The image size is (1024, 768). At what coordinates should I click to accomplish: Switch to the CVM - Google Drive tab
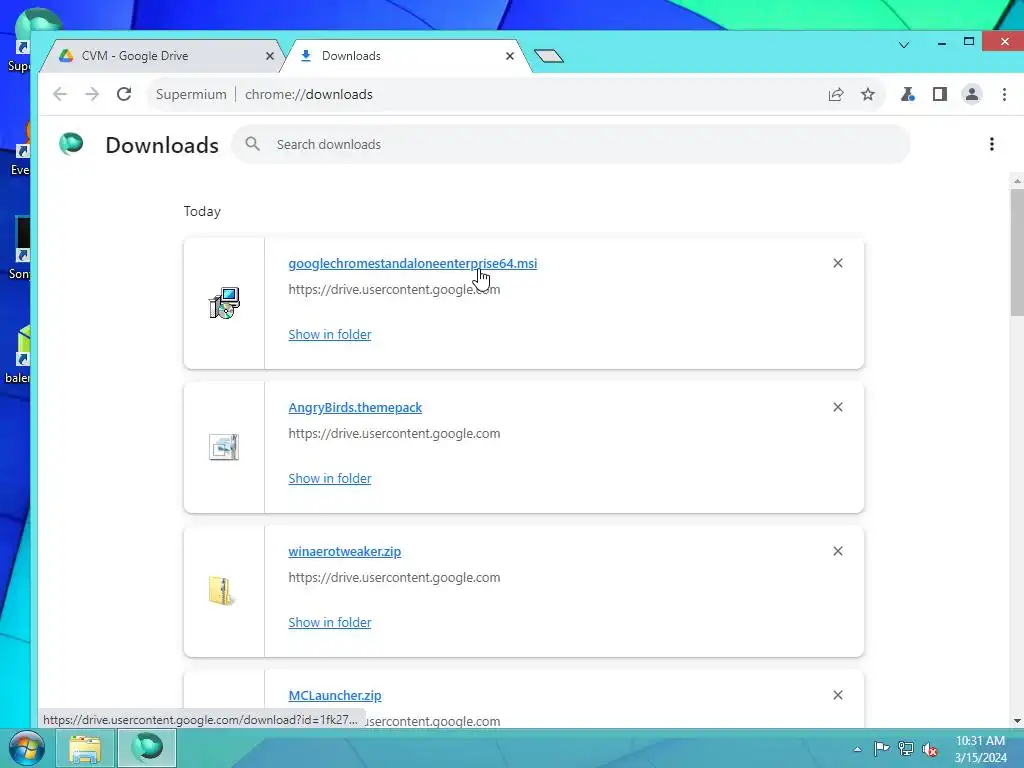pyautogui.click(x=160, y=56)
